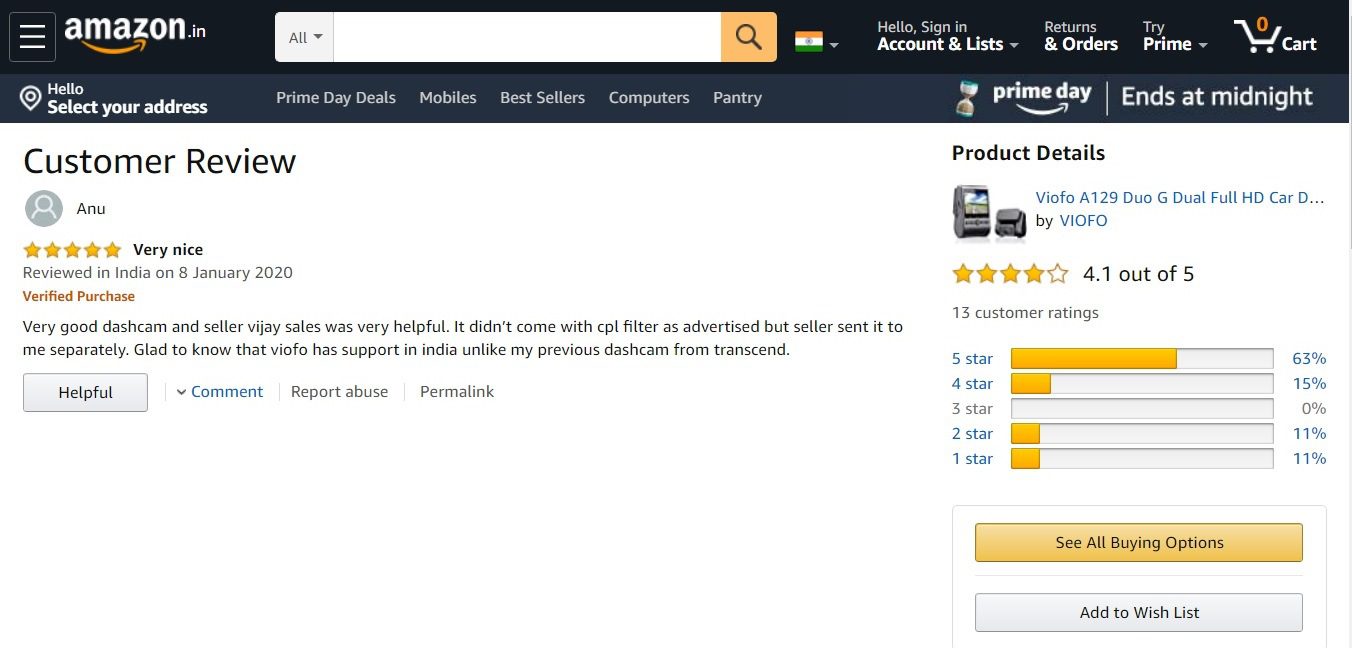Click the location pin address icon

pyautogui.click(x=31, y=98)
